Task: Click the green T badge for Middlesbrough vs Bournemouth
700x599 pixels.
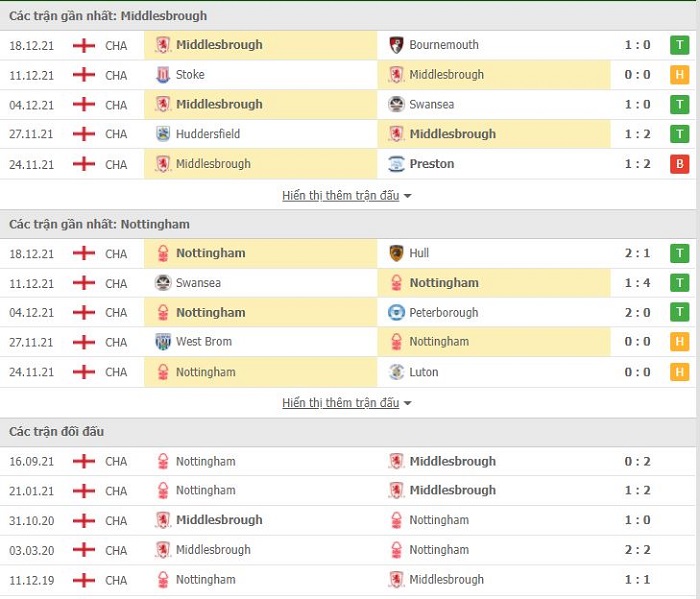Action: [x=679, y=45]
